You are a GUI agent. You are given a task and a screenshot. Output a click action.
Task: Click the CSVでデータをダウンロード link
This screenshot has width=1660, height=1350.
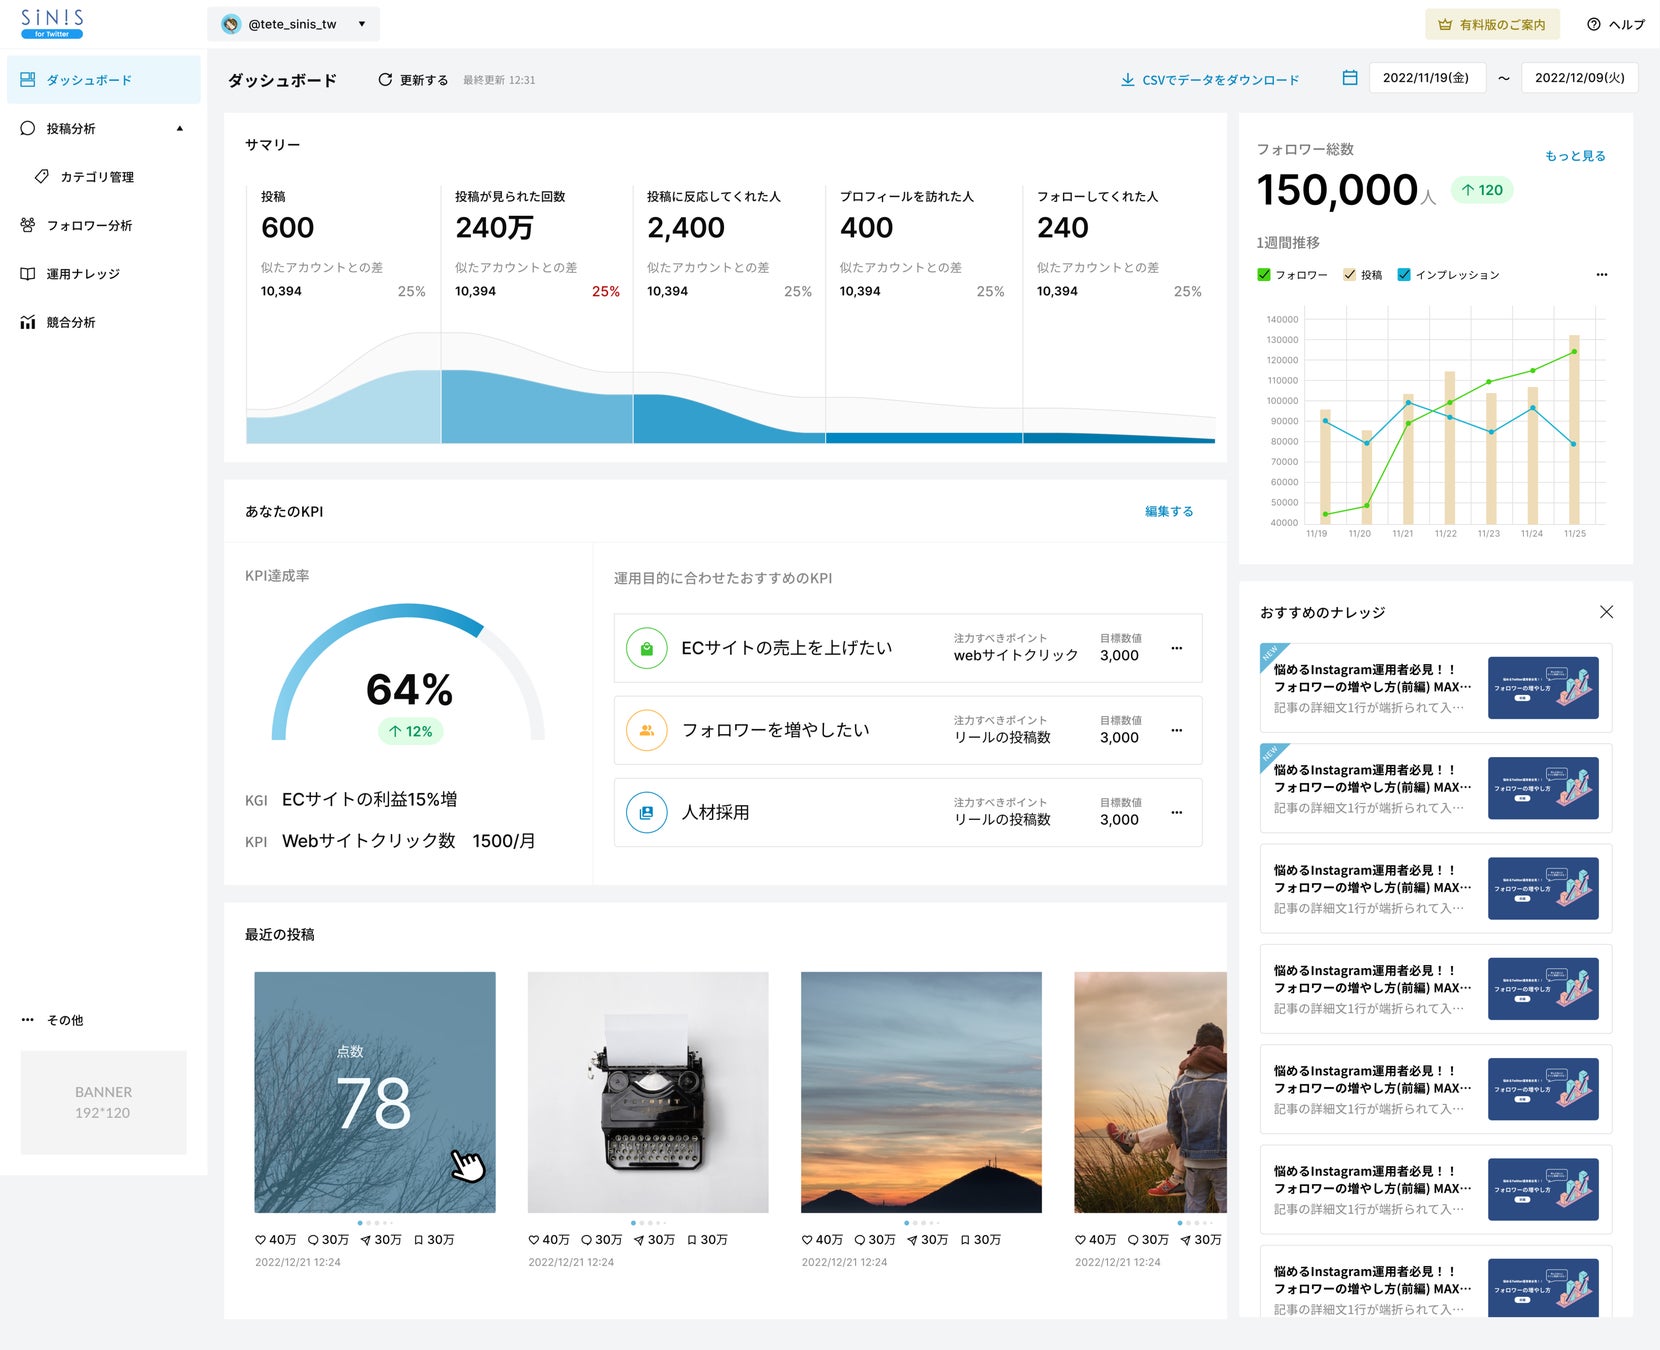click(x=1210, y=80)
